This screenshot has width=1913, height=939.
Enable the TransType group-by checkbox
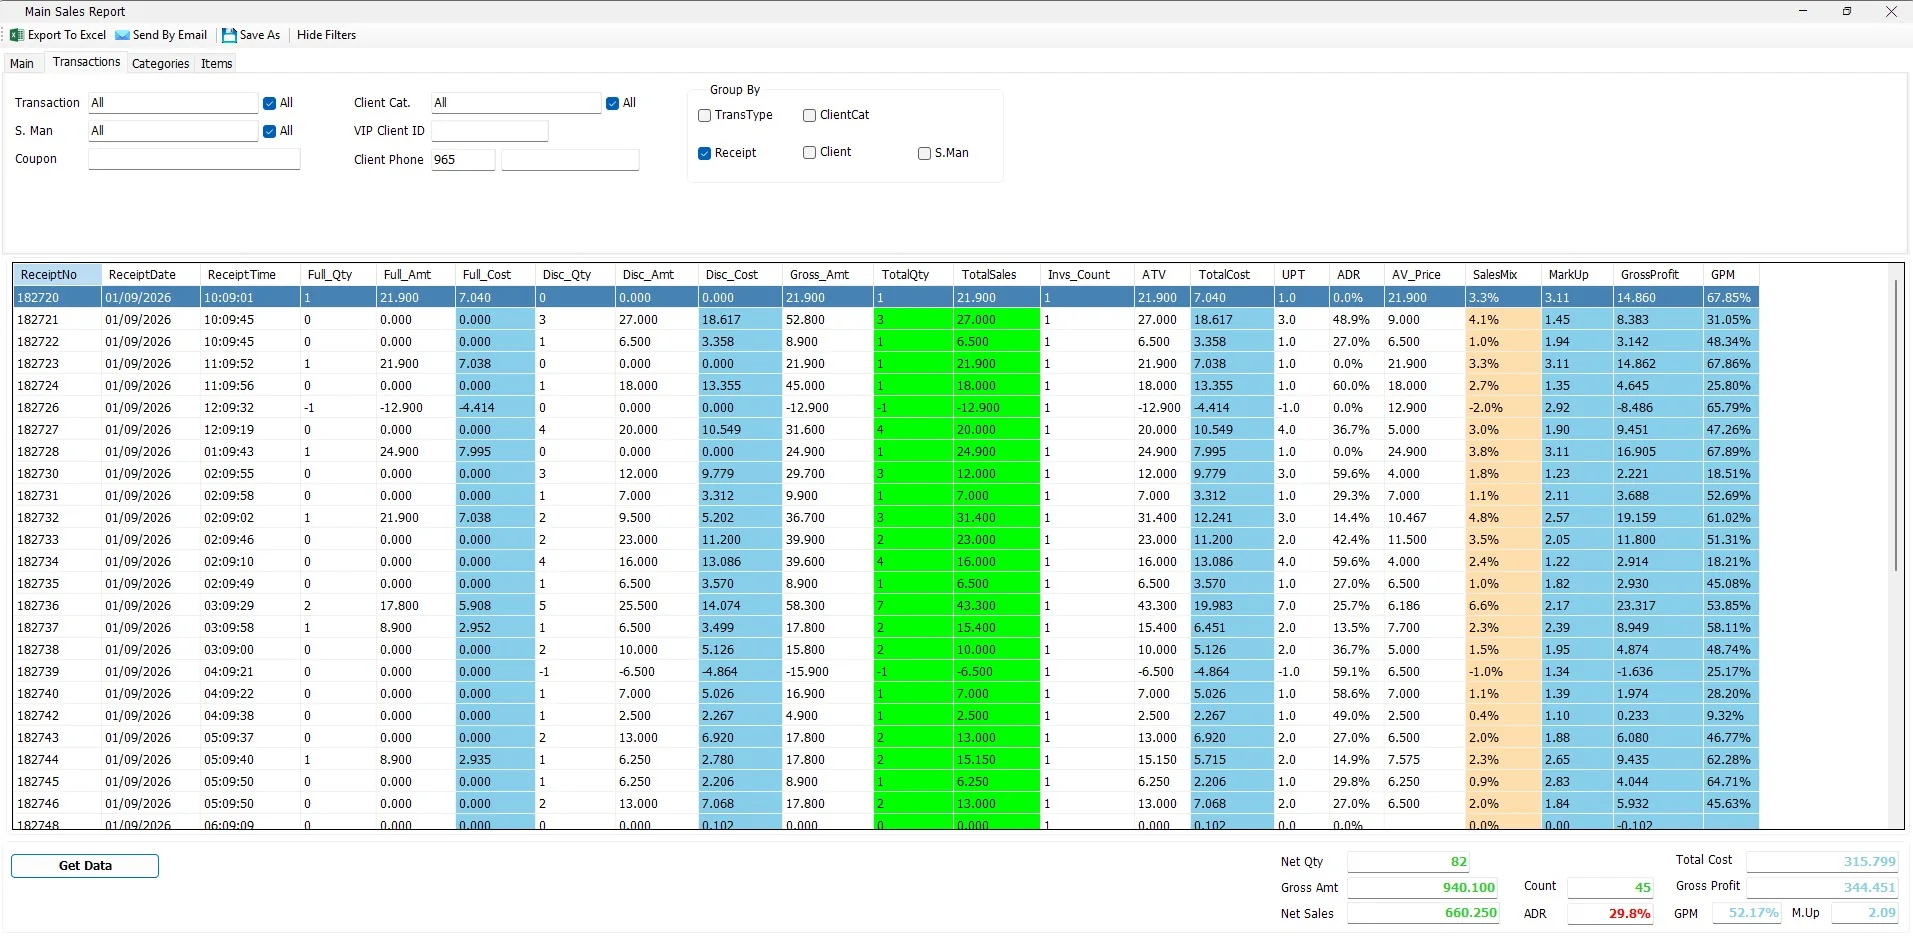pyautogui.click(x=704, y=115)
